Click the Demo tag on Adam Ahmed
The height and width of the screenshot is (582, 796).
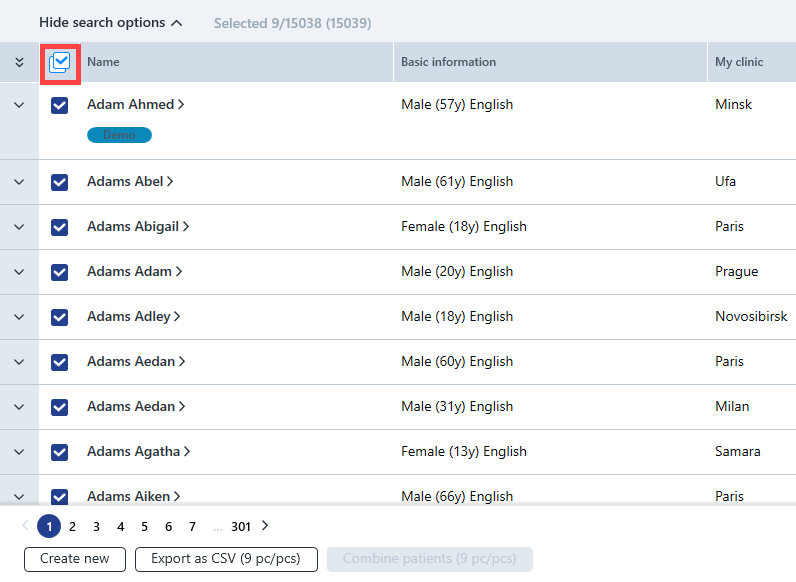click(x=119, y=135)
